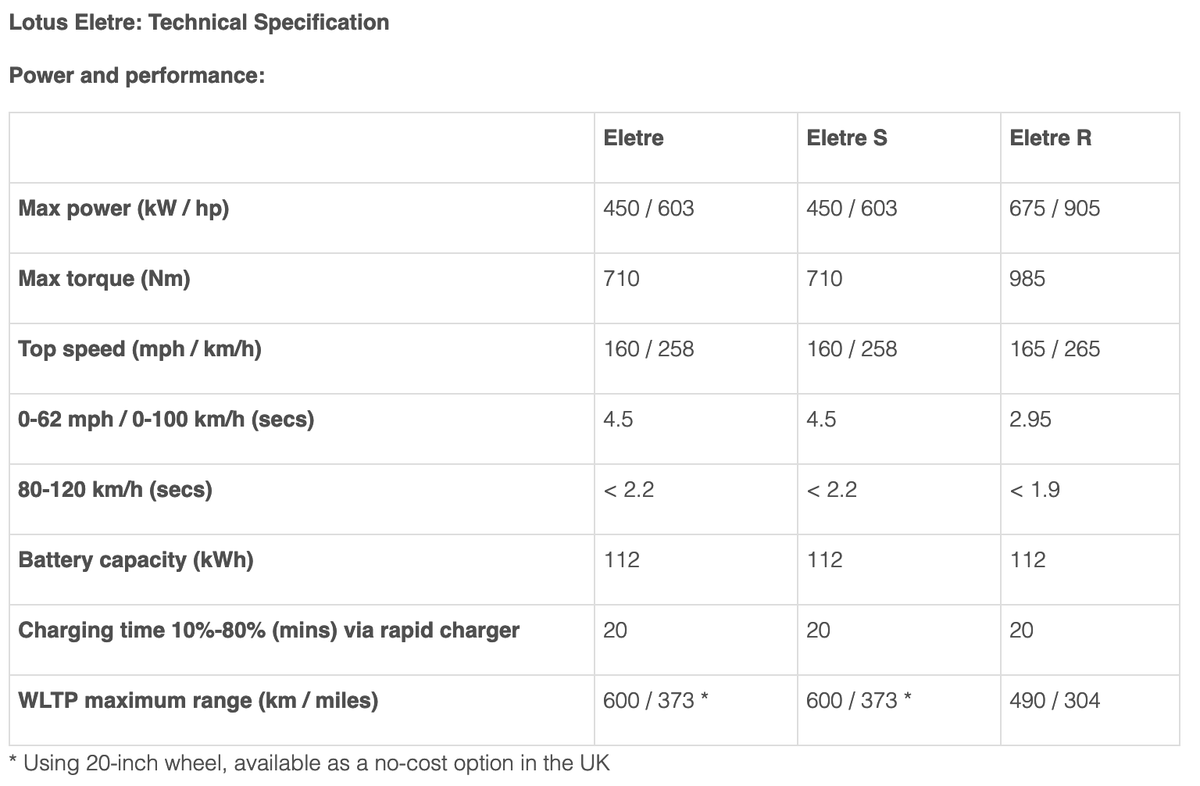Click the WLTP maximum range row label

point(198,701)
